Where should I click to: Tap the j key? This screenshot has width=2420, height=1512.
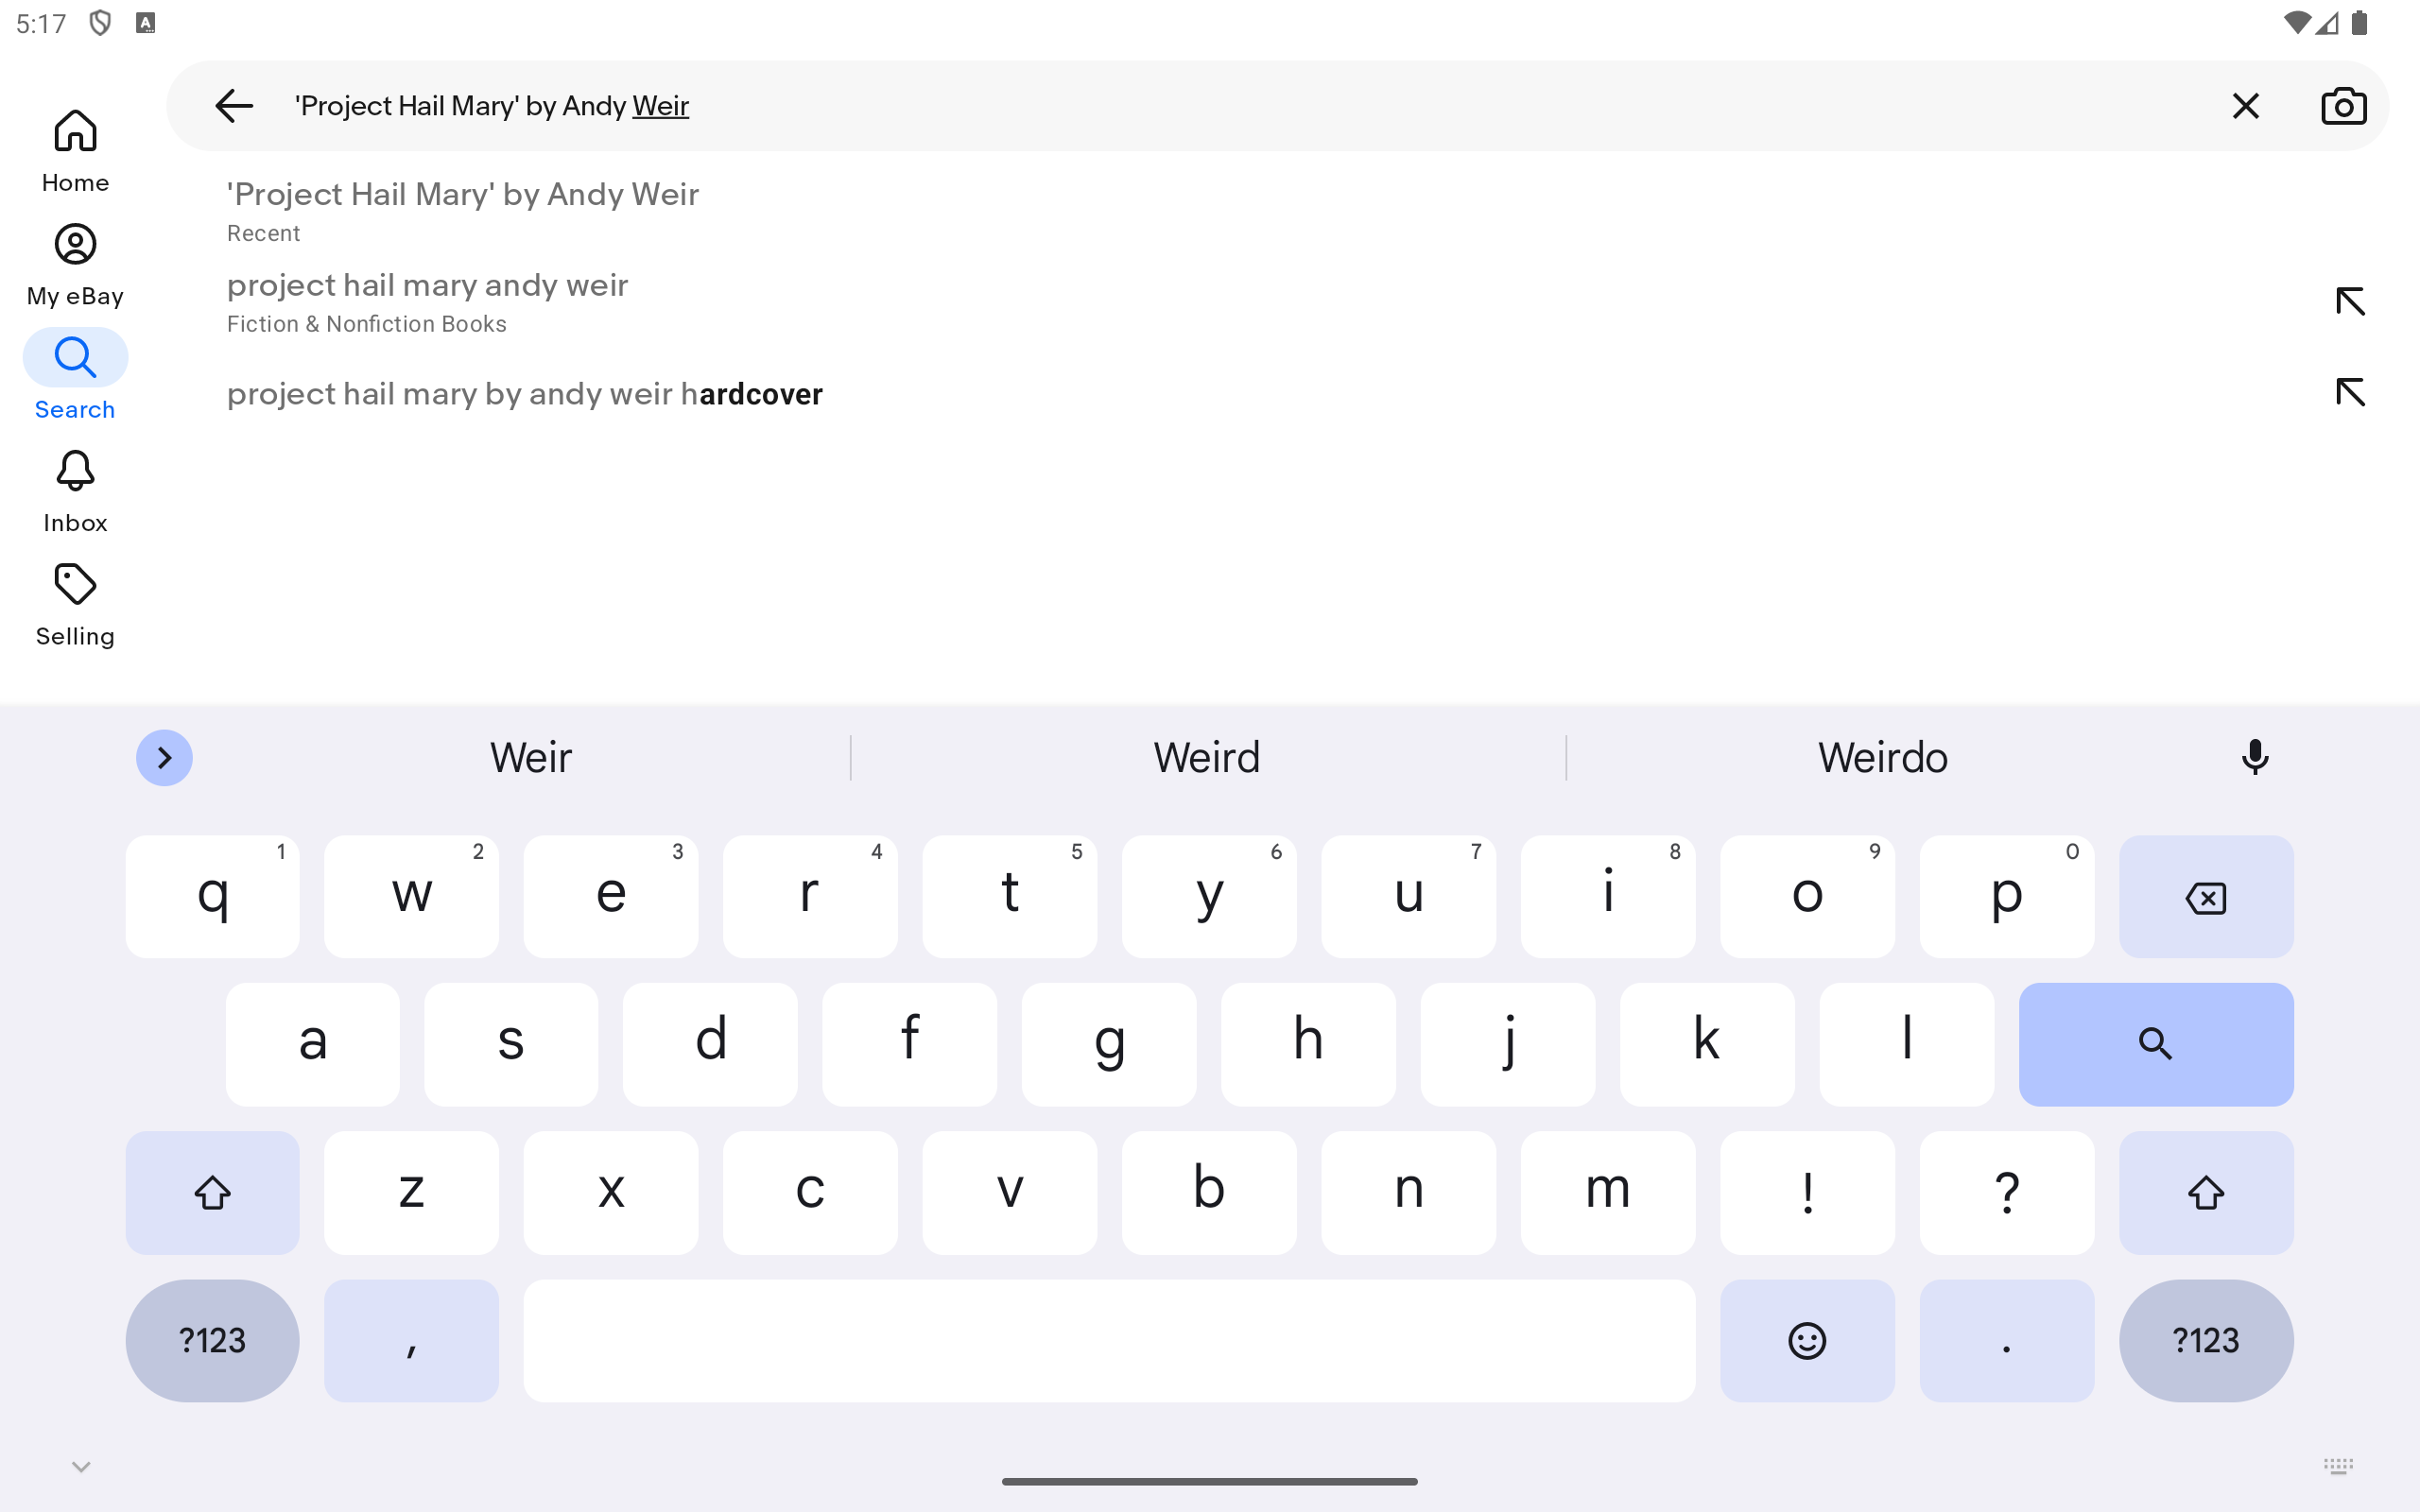pos(1508,1044)
